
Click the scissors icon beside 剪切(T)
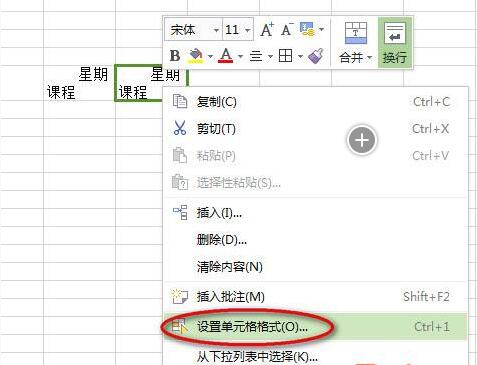[x=180, y=128]
